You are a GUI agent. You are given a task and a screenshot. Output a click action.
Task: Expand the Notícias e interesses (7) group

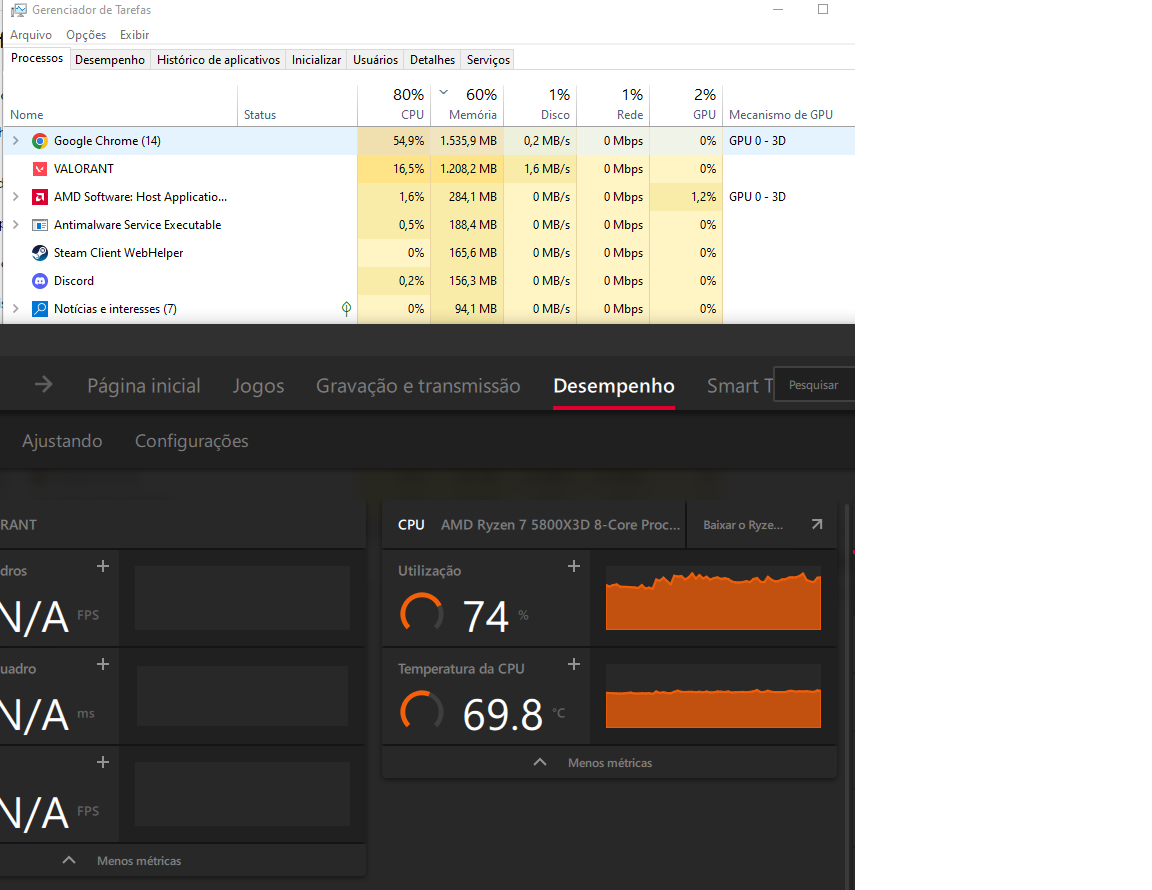coord(15,309)
